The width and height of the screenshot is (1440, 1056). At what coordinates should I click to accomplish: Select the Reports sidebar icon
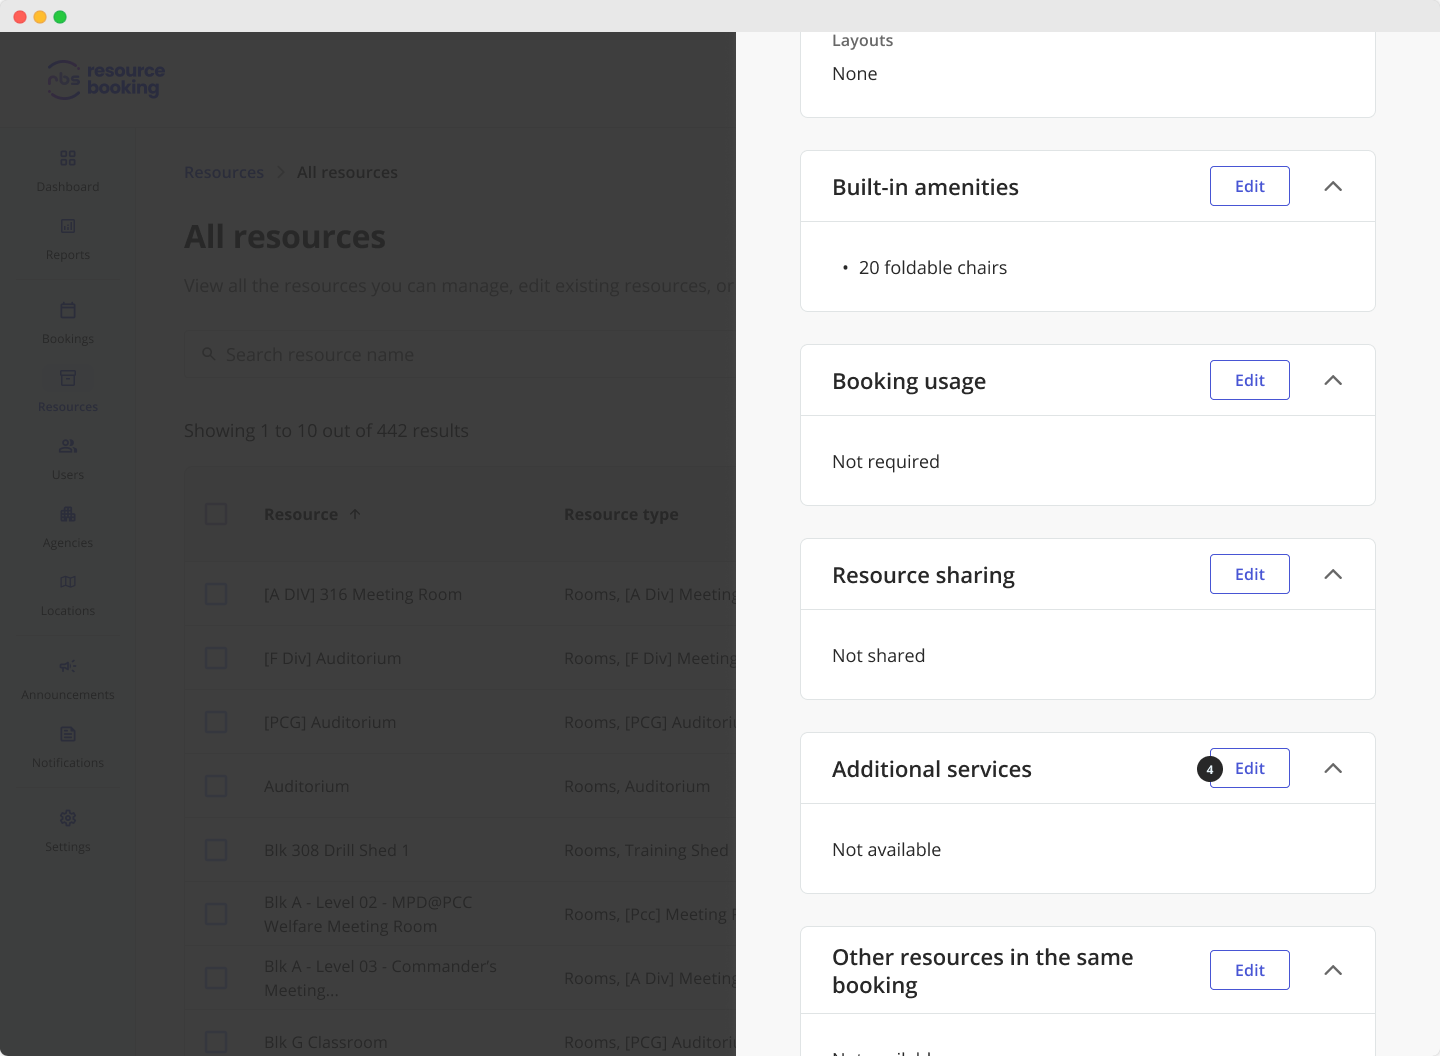click(x=67, y=238)
